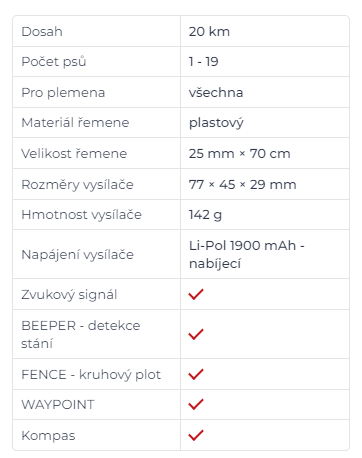Select the Počet psů label
This screenshot has width=362, height=458.
(x=54, y=62)
